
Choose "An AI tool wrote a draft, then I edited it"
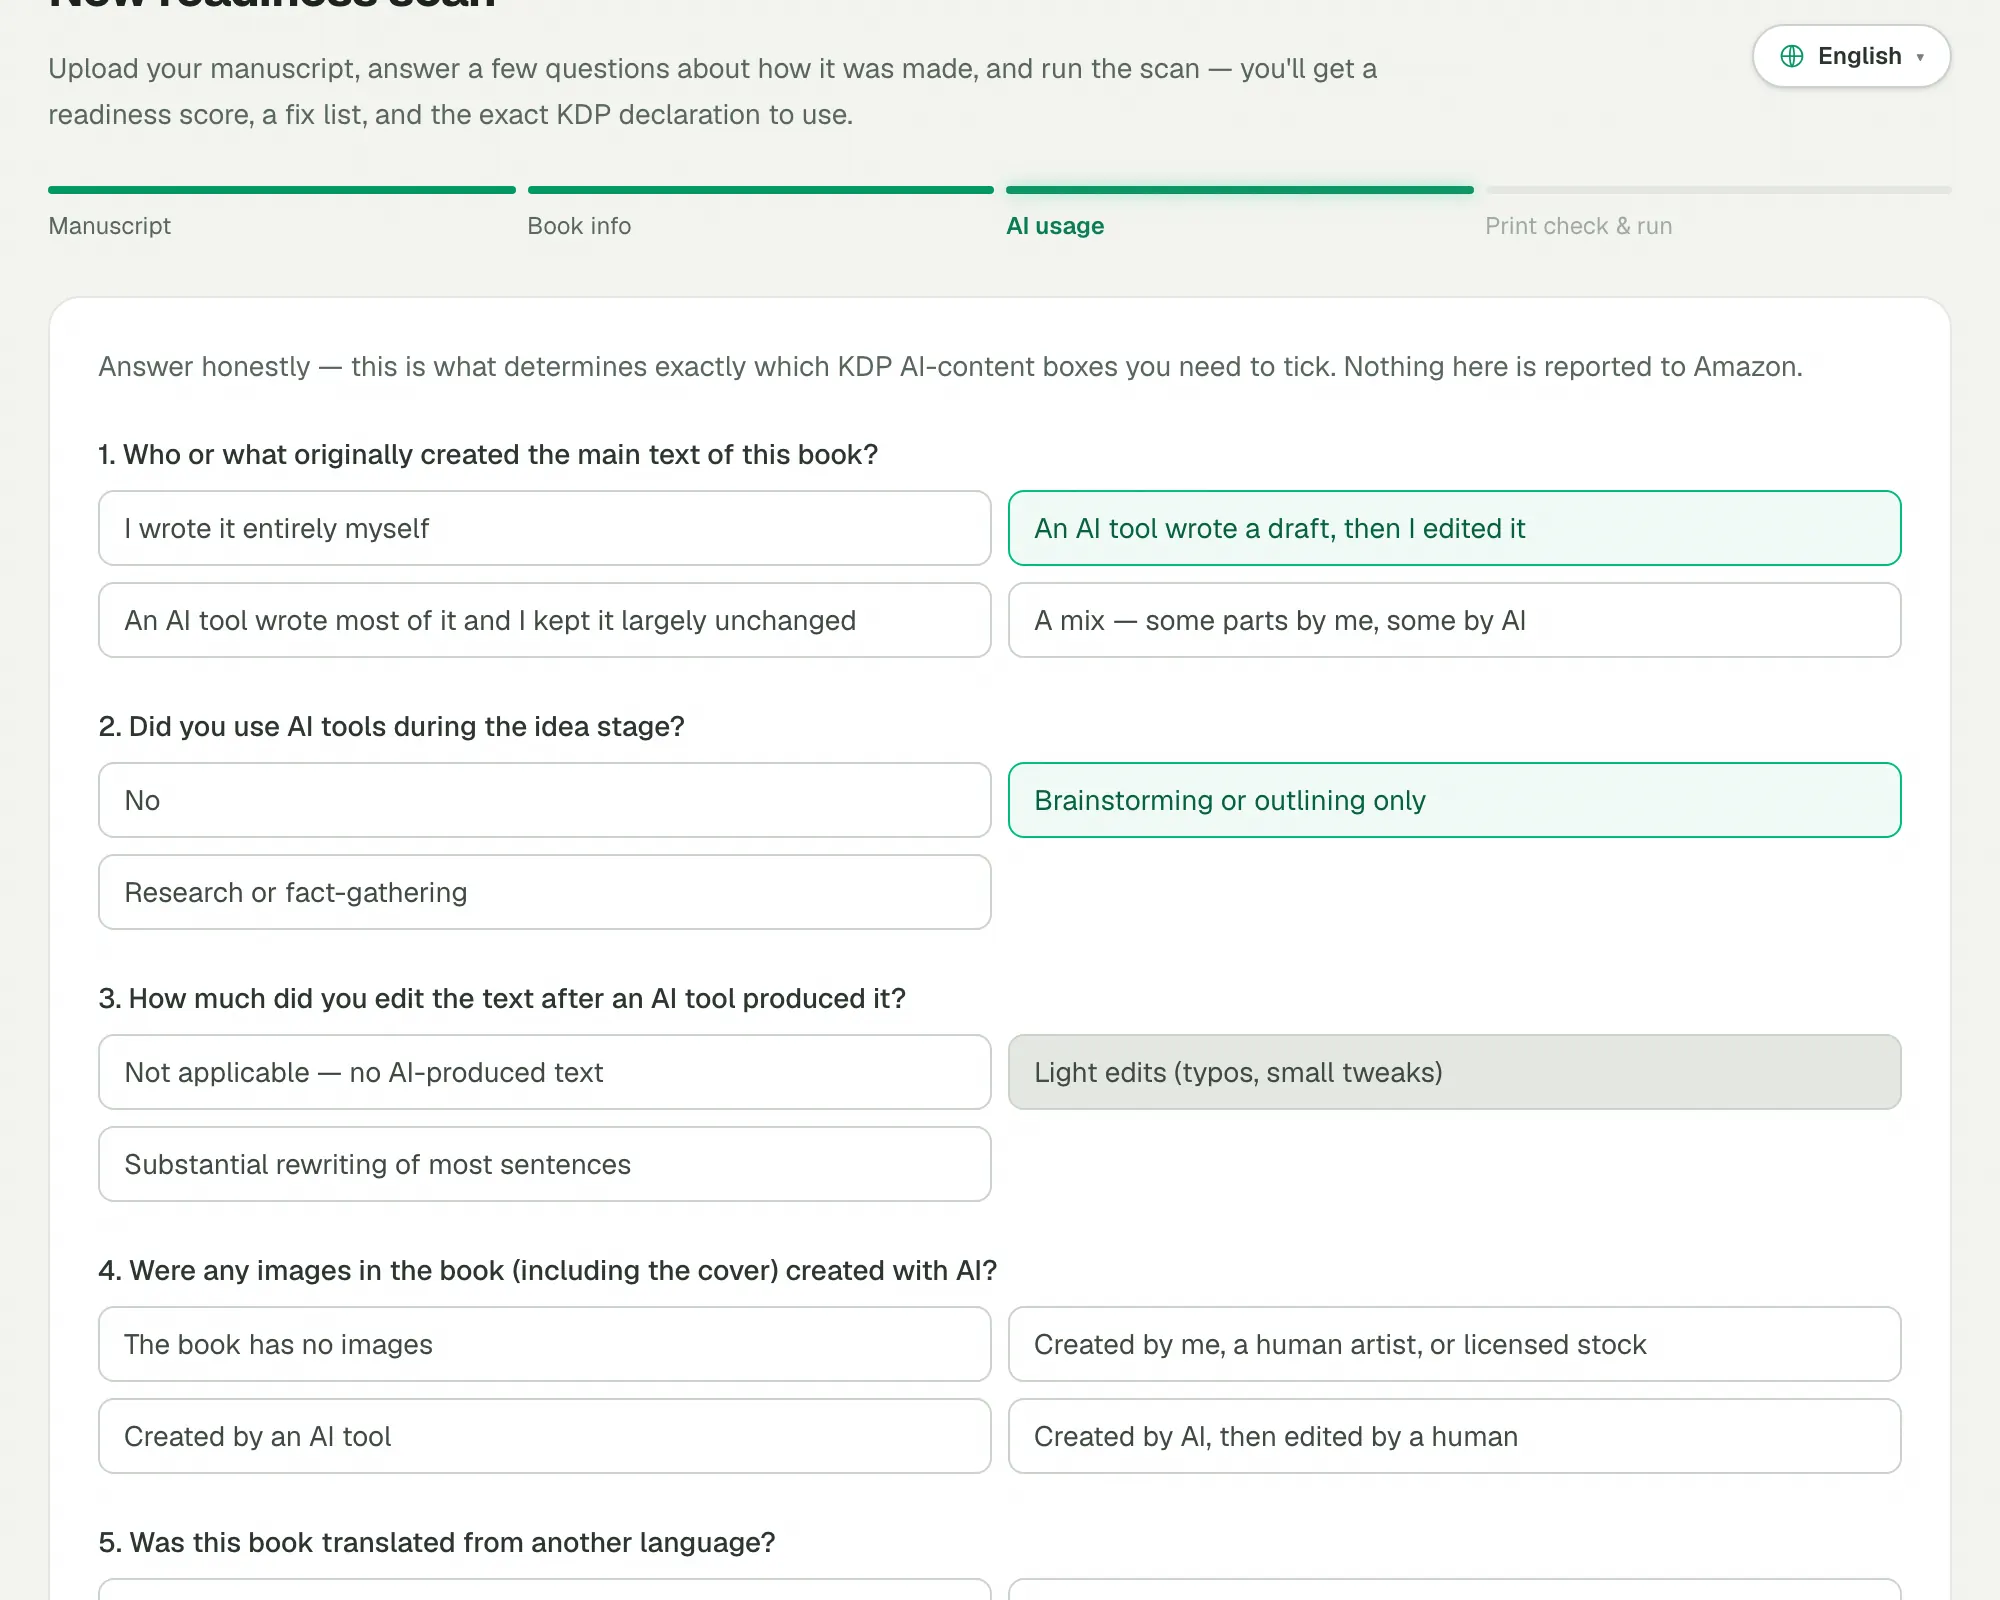1454,528
